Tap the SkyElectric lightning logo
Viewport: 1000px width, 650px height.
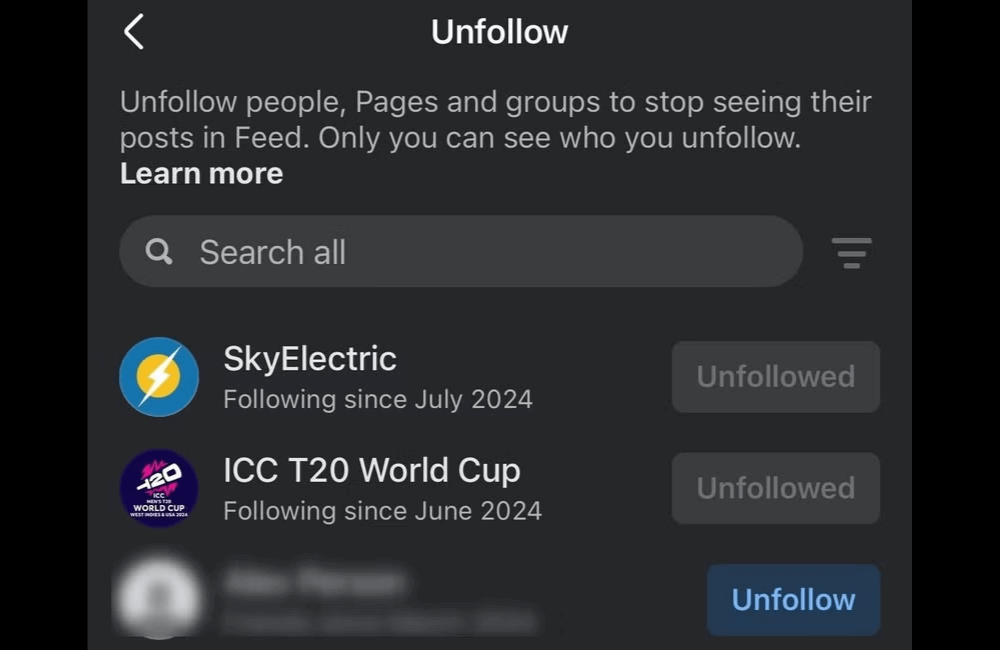click(x=158, y=377)
